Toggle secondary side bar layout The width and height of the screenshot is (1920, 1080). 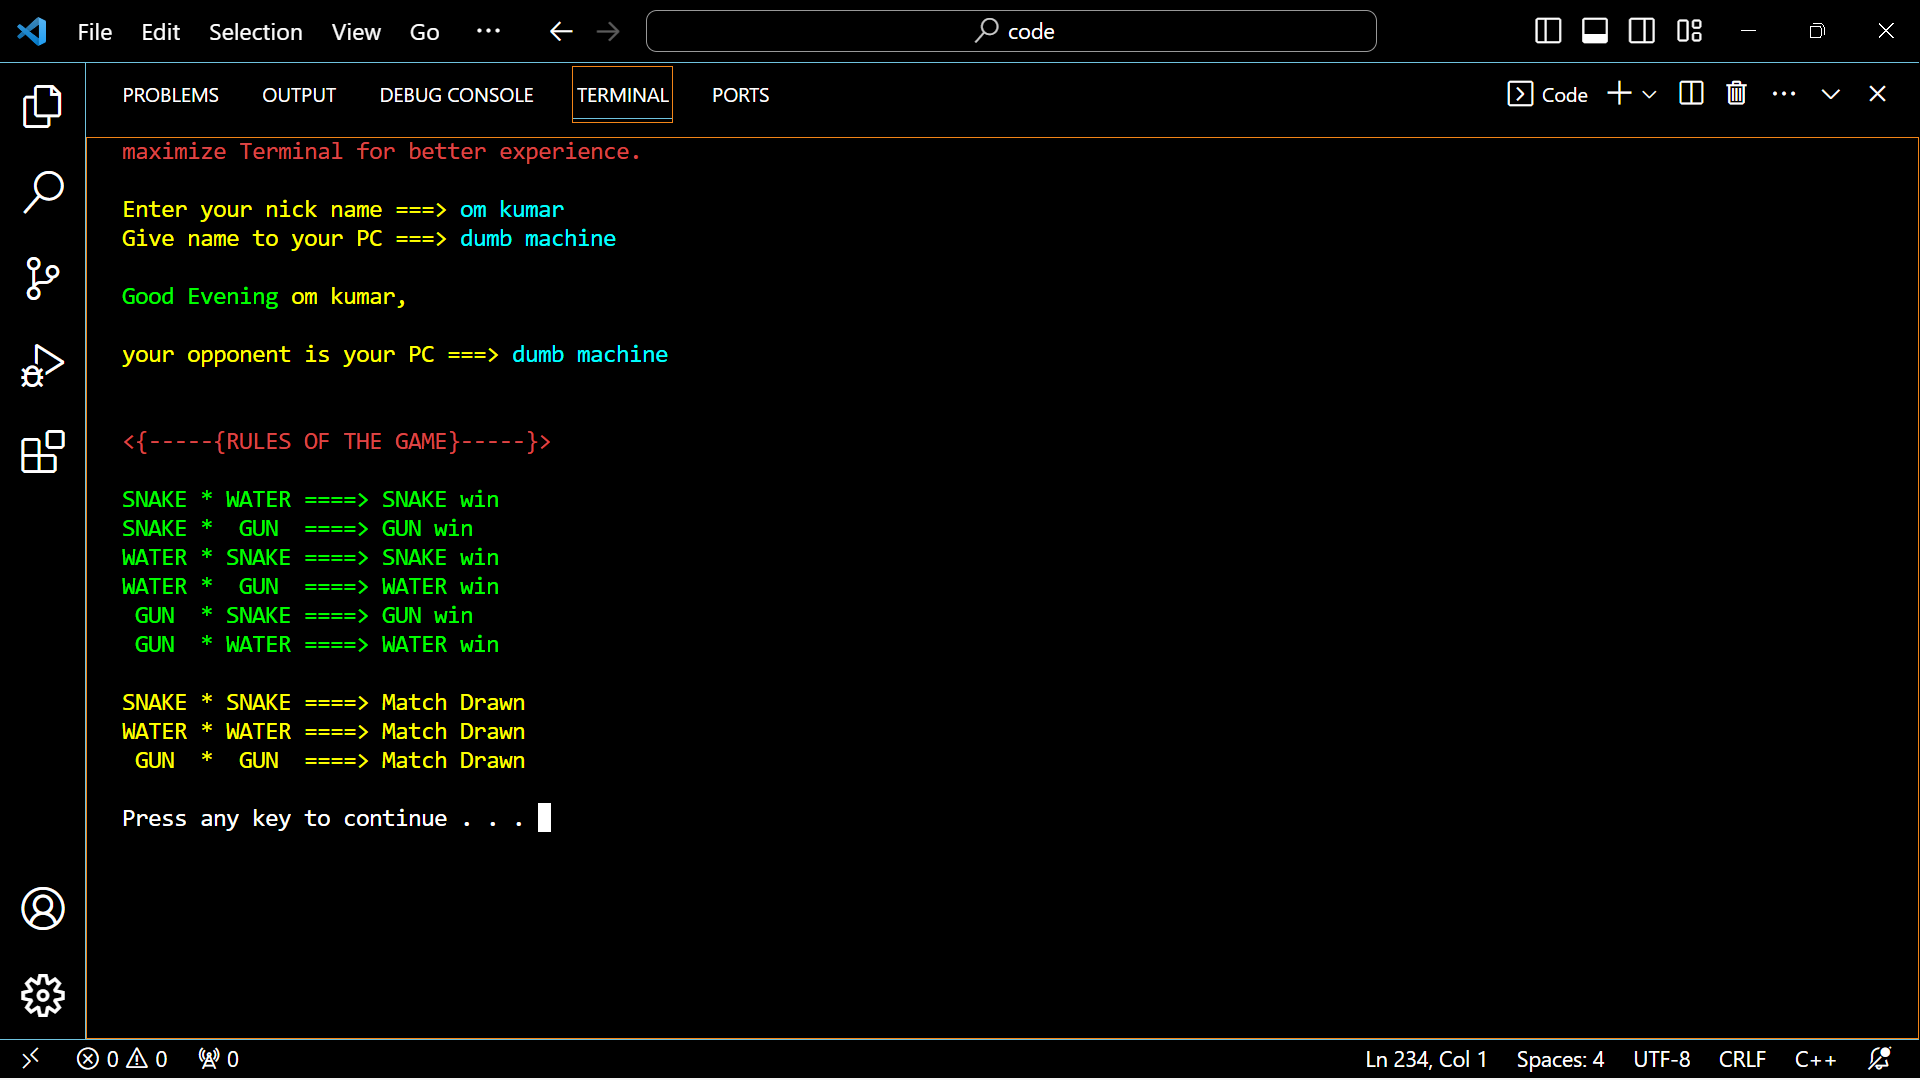pyautogui.click(x=1641, y=31)
